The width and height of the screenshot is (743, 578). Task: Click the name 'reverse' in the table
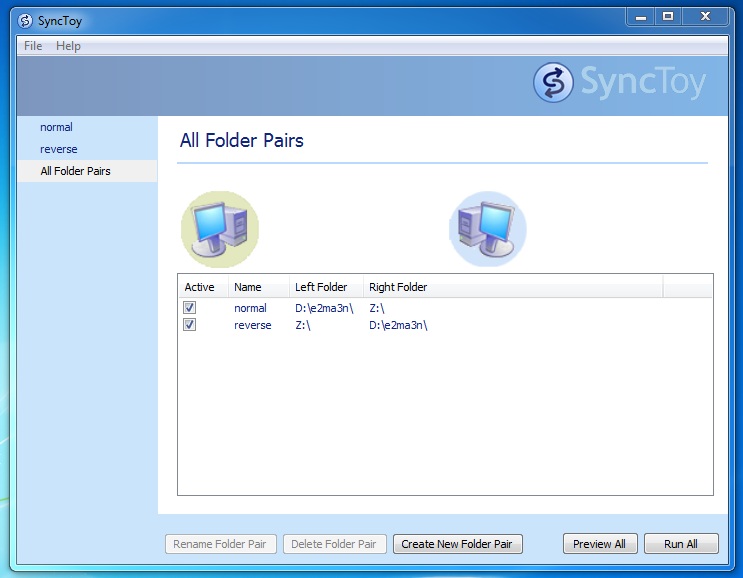(253, 325)
